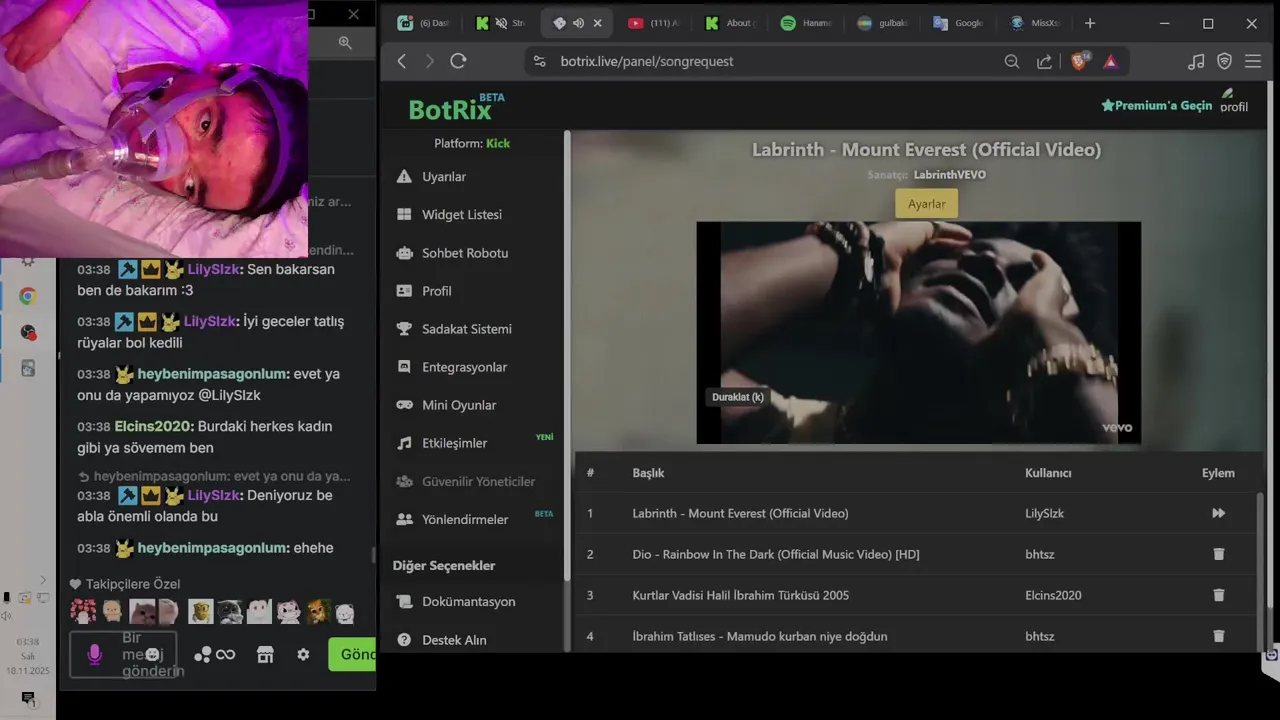Insert the yellow minion follower emote
The image size is (1280, 720).
tap(201, 611)
